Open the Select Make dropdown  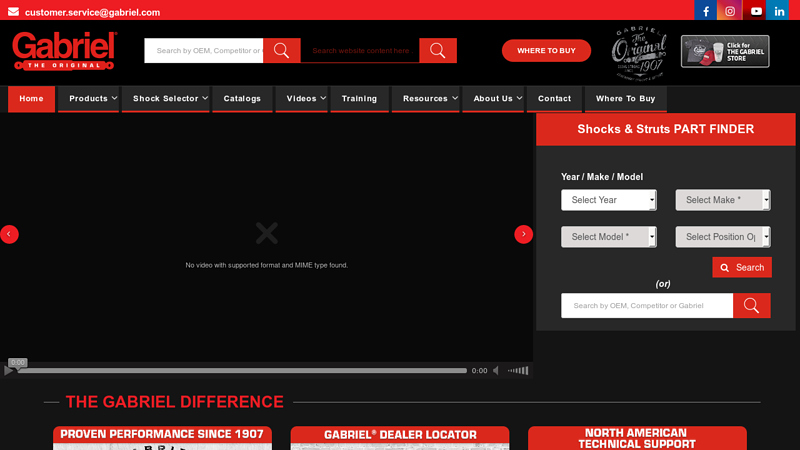(722, 200)
